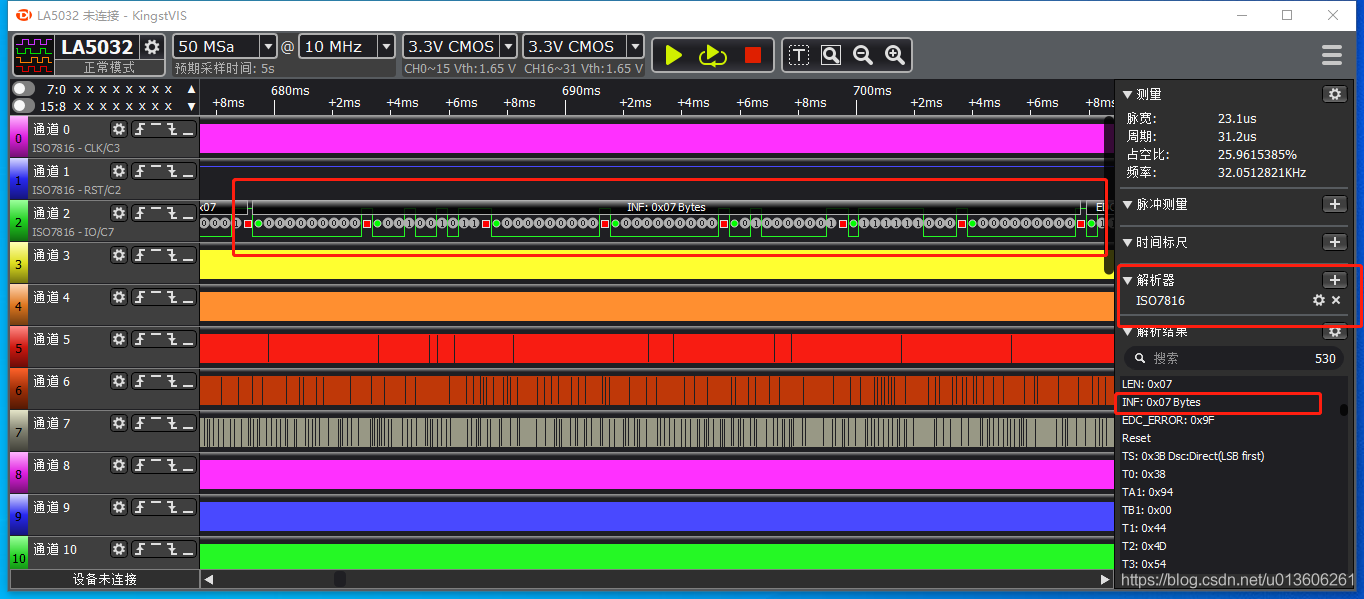The height and width of the screenshot is (599, 1364).
Task: Set rising edge trigger on channel 0
Action: tap(141, 129)
